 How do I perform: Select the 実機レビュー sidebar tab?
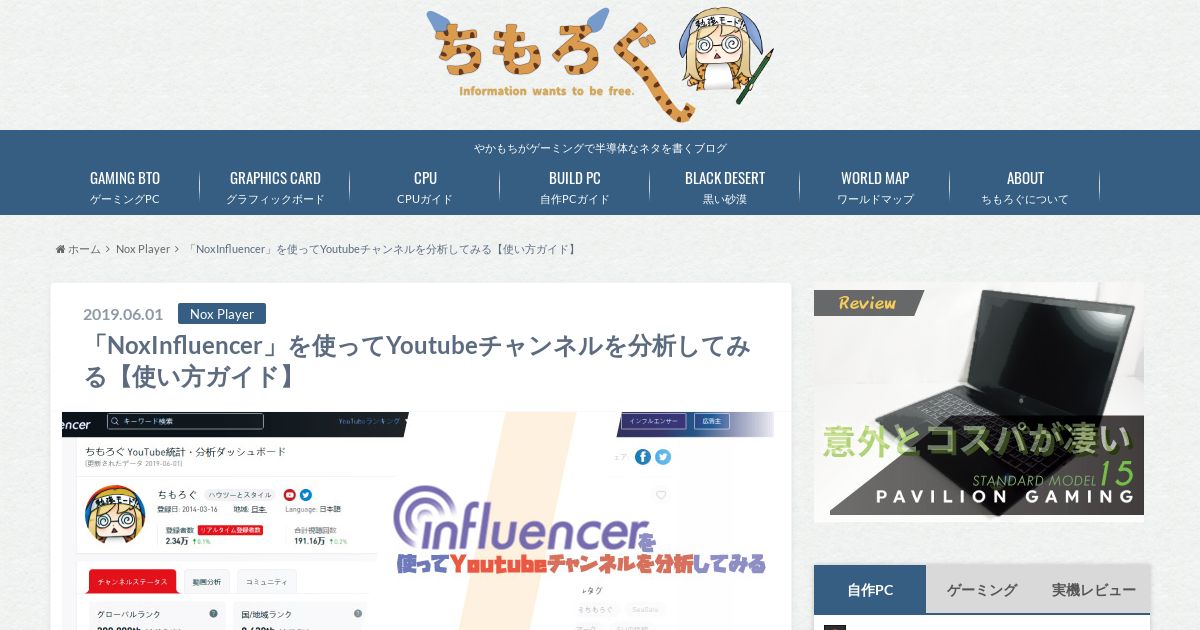point(1094,589)
